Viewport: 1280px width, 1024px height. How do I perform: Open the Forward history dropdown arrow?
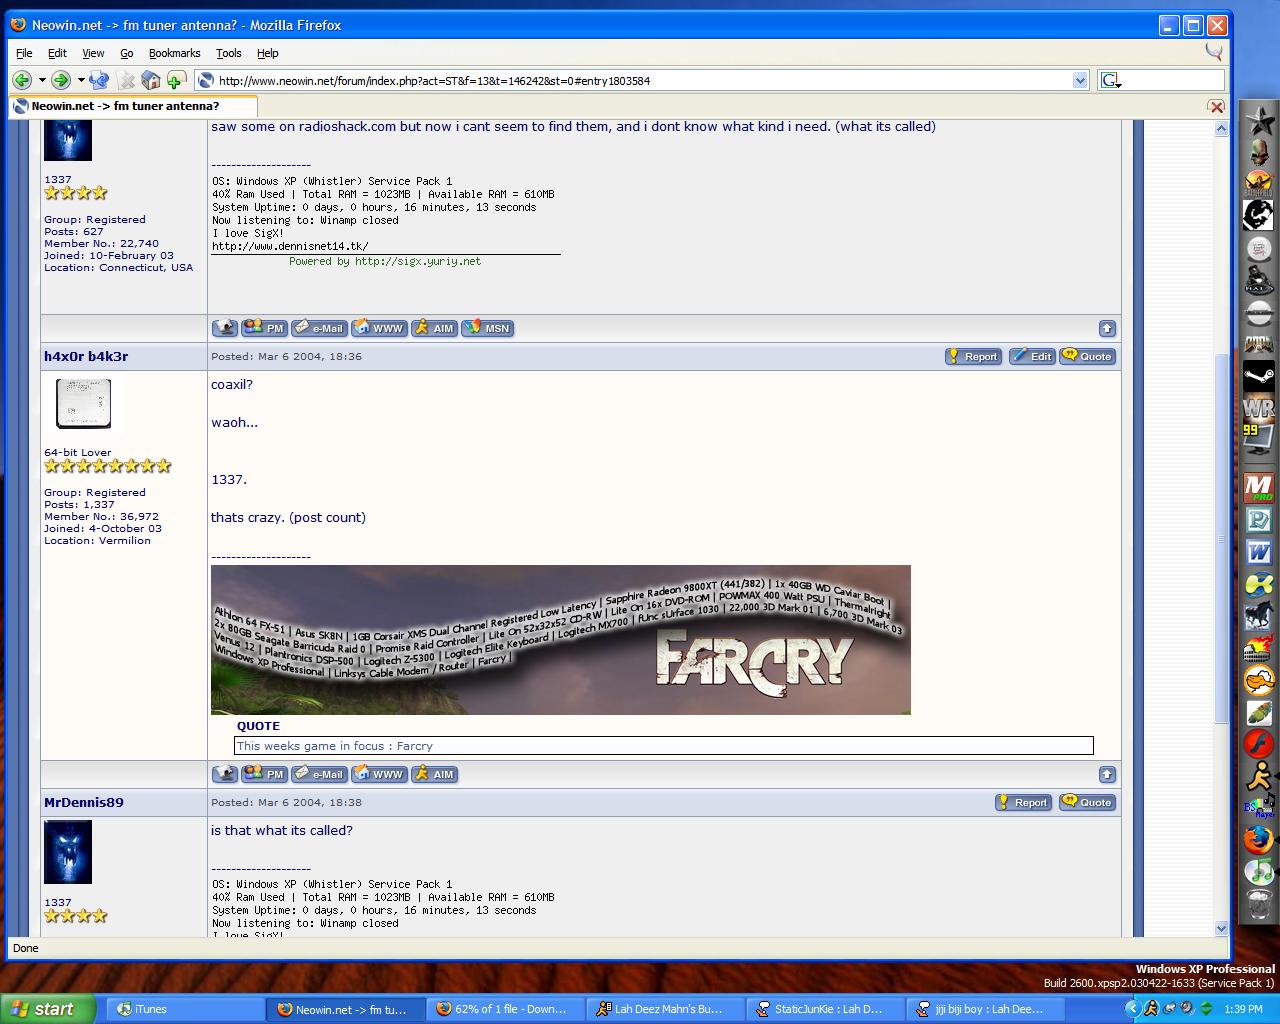(81, 80)
